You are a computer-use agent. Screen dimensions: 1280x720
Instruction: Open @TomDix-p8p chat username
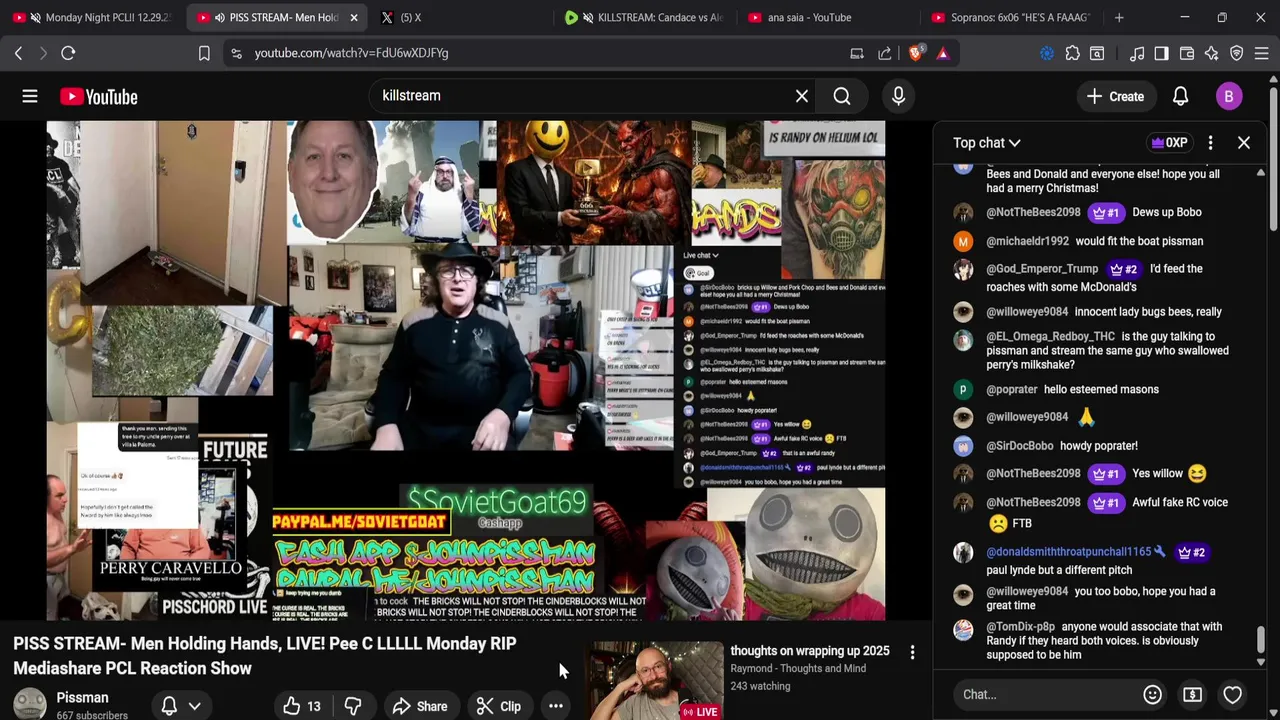(1020, 627)
